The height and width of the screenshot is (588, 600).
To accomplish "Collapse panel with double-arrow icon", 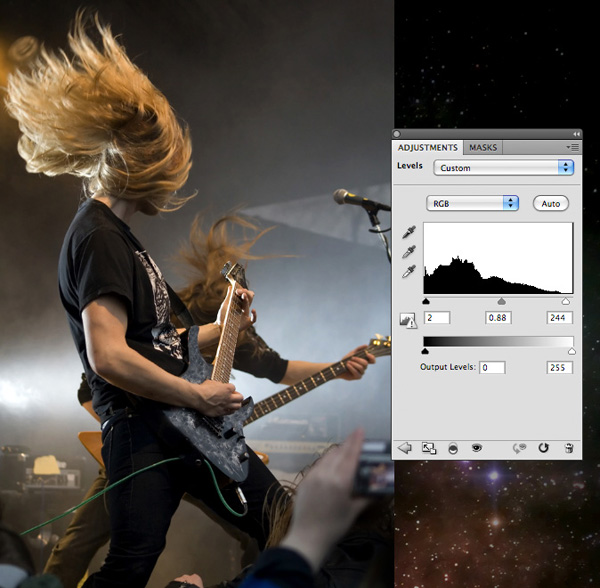I will (576, 134).
